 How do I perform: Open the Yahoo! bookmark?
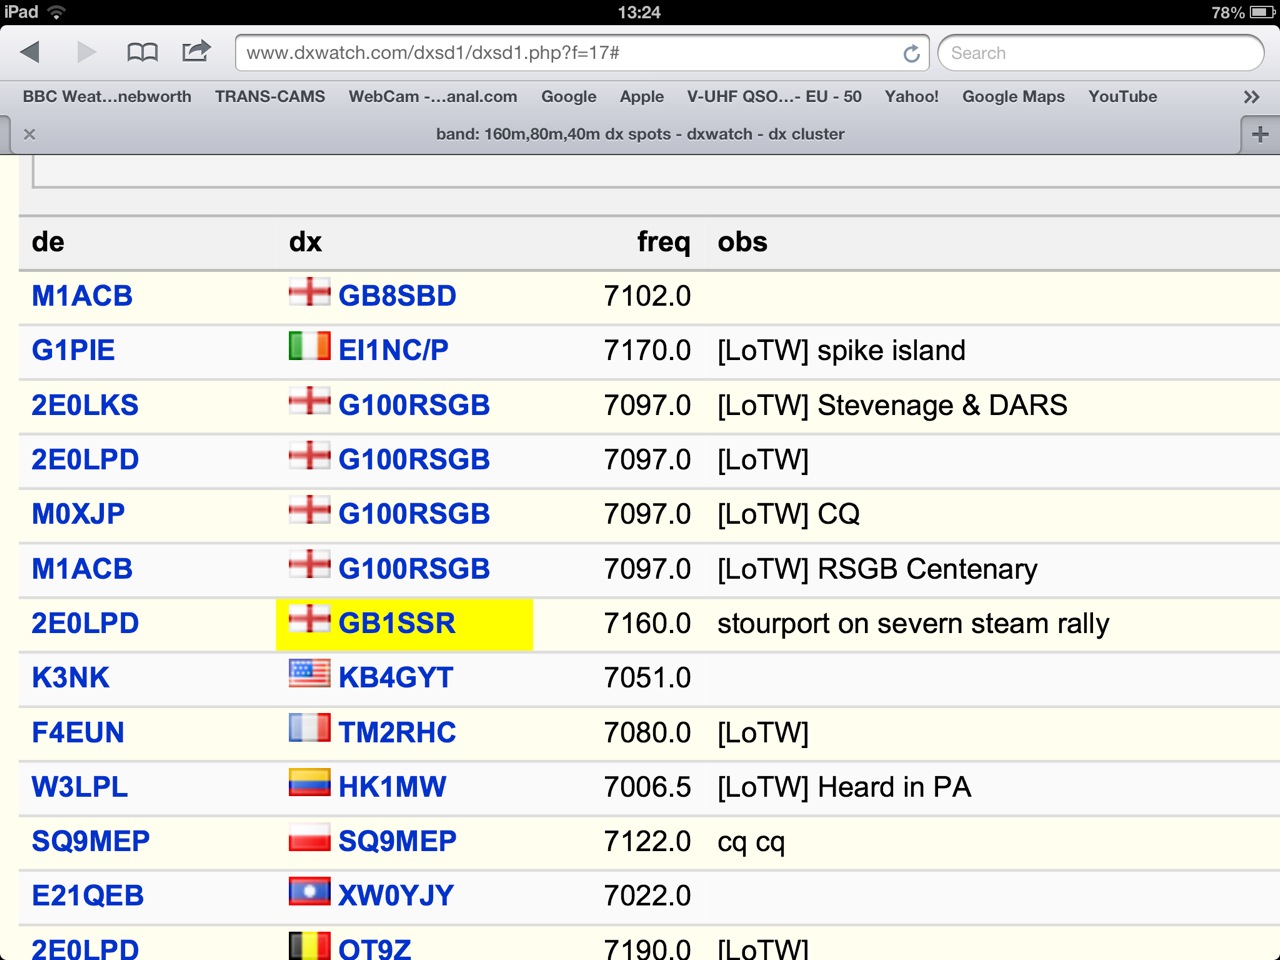coord(911,97)
